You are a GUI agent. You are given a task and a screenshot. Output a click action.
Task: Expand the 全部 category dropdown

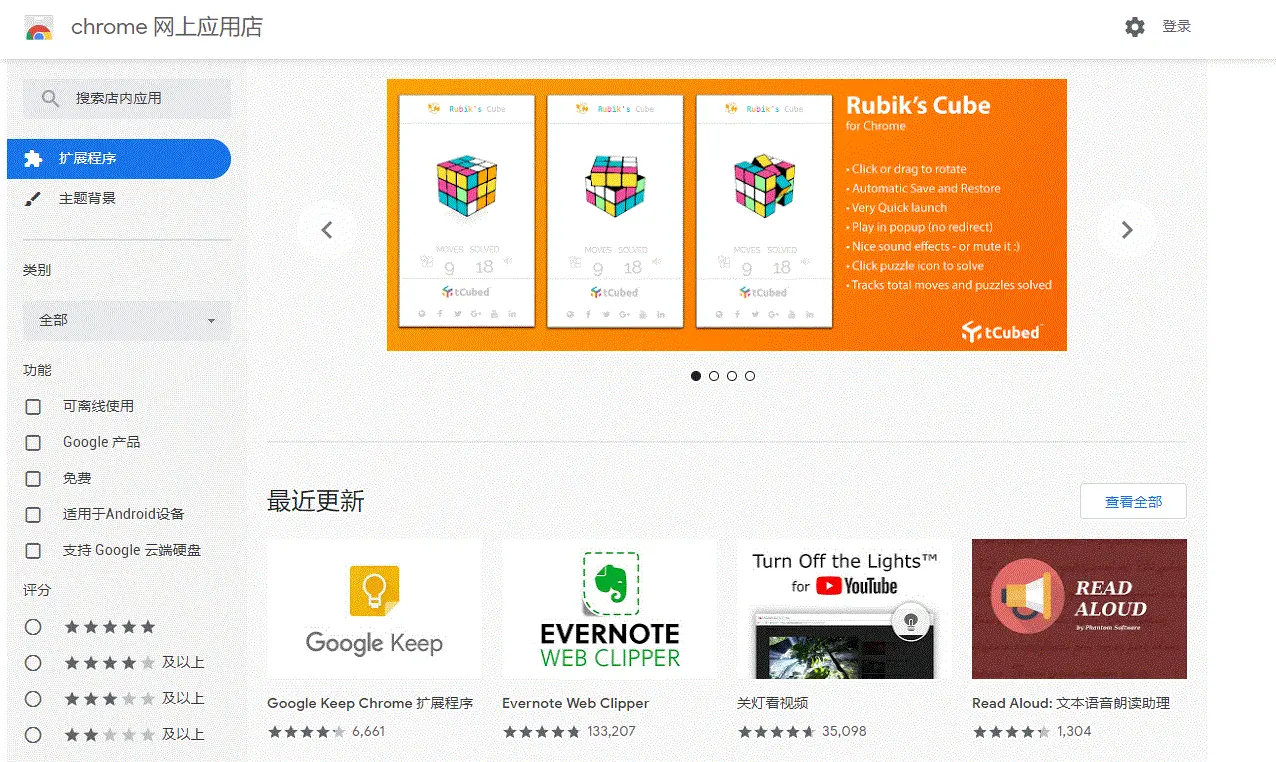click(x=127, y=320)
